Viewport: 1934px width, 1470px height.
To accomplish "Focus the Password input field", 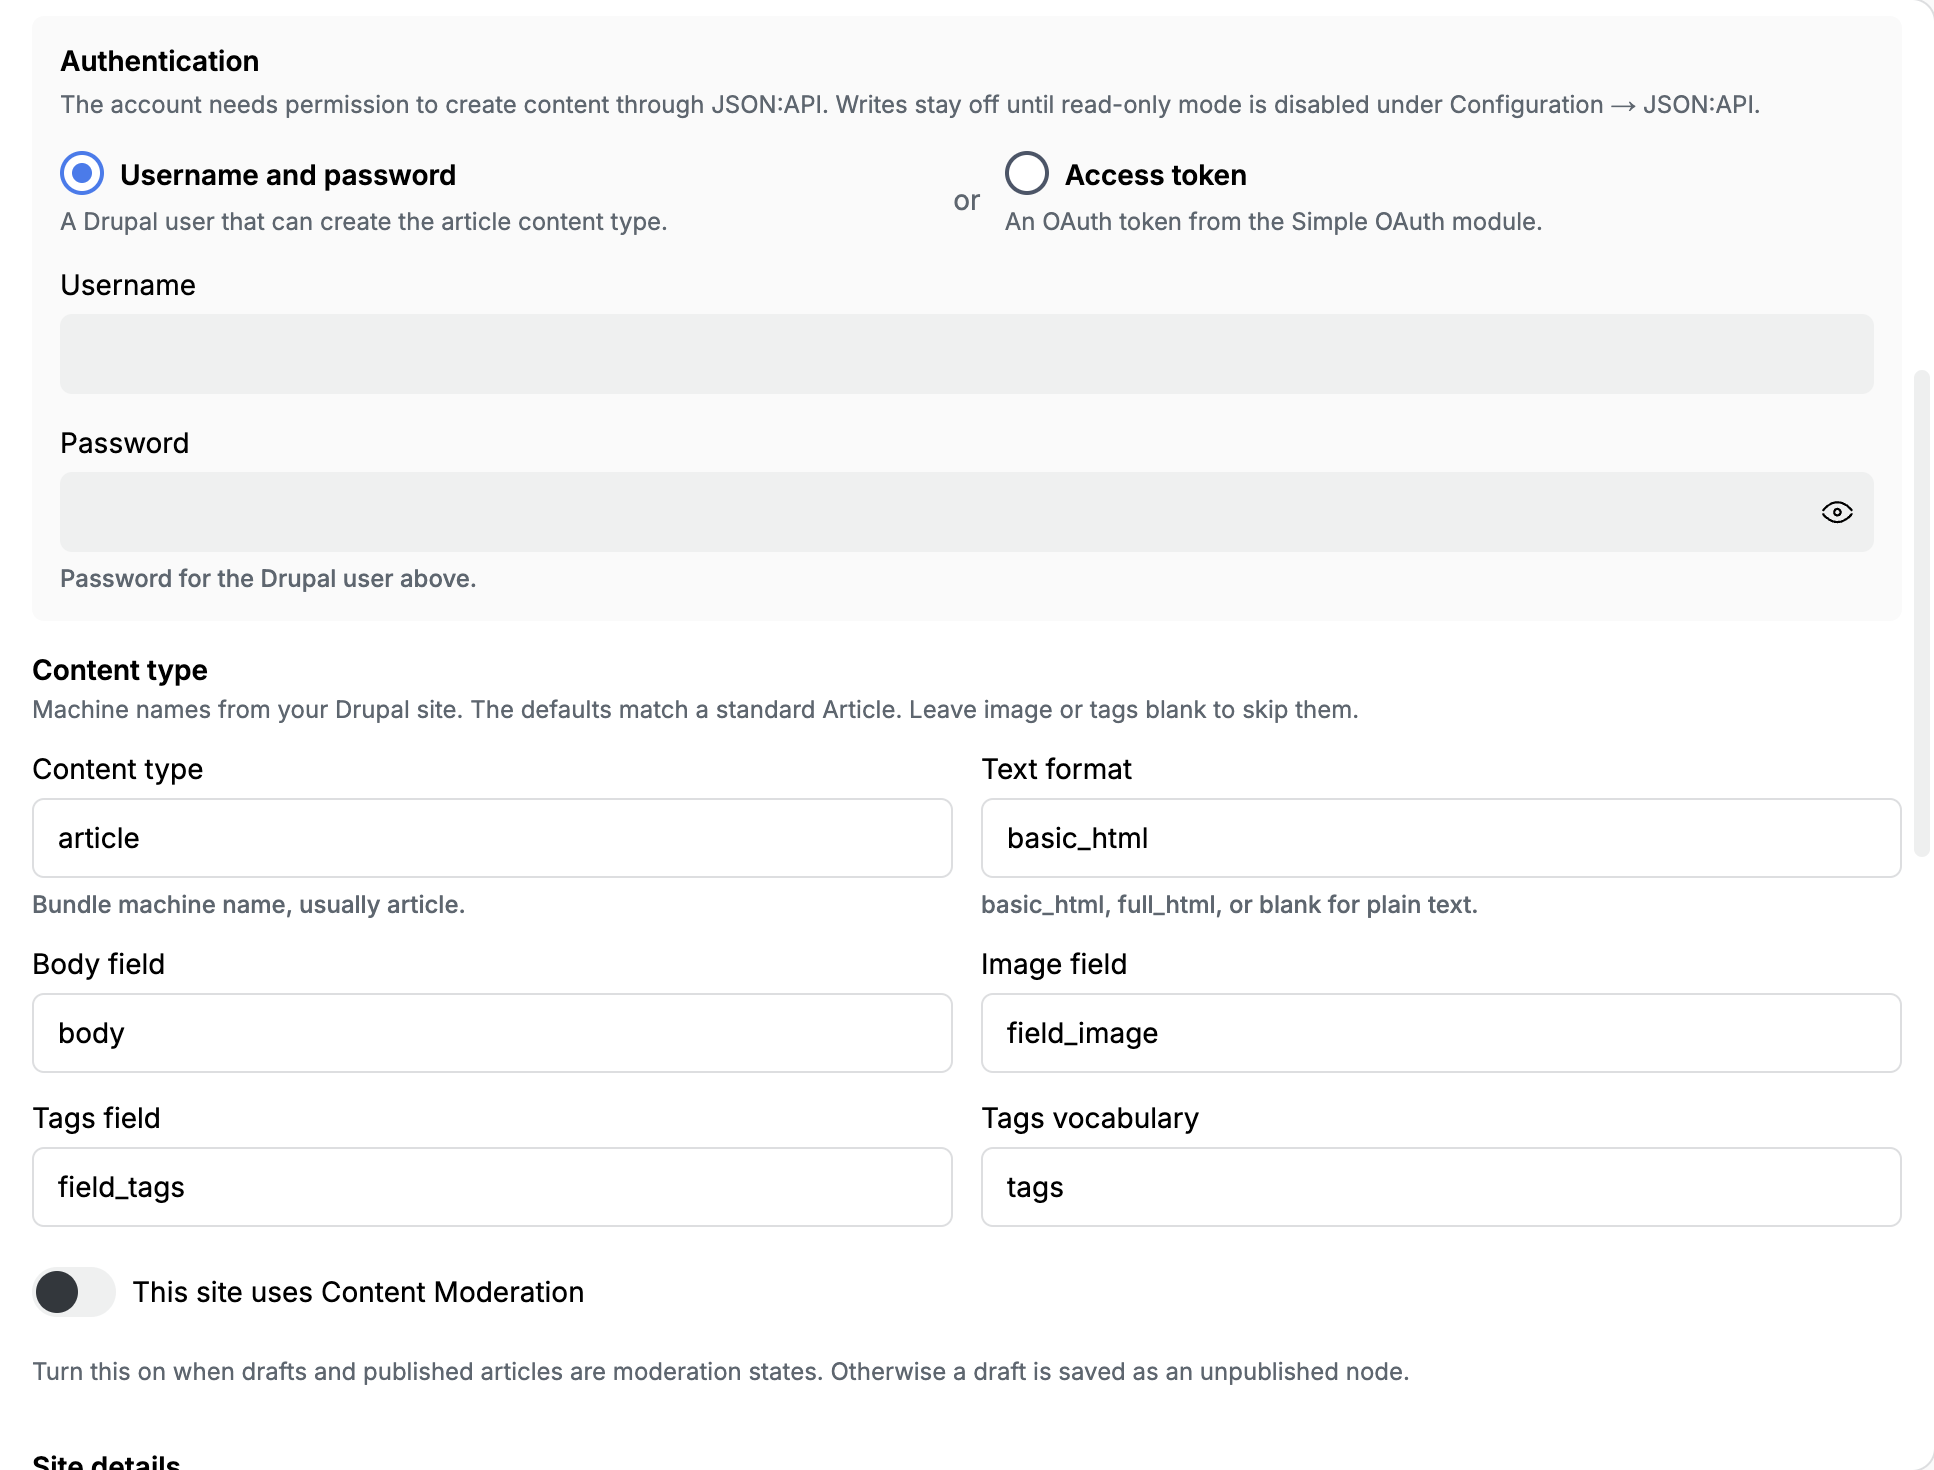I will point(967,512).
